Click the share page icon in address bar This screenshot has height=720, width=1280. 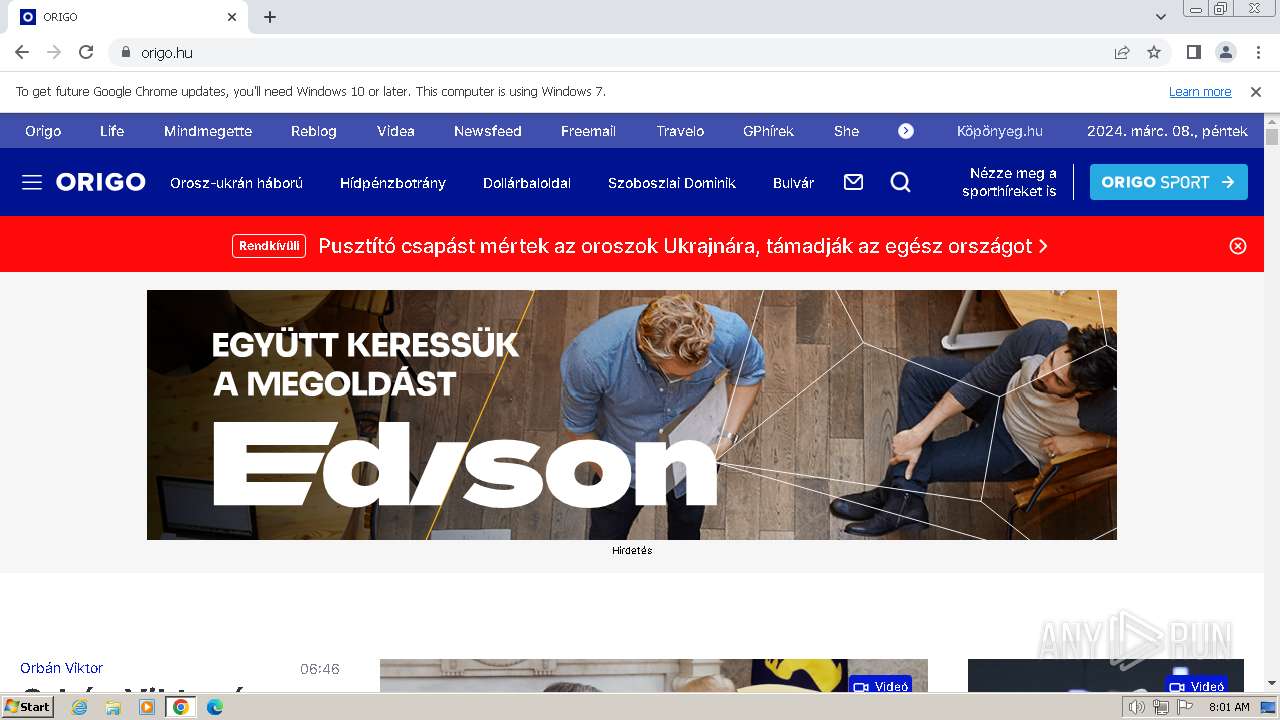(1122, 52)
